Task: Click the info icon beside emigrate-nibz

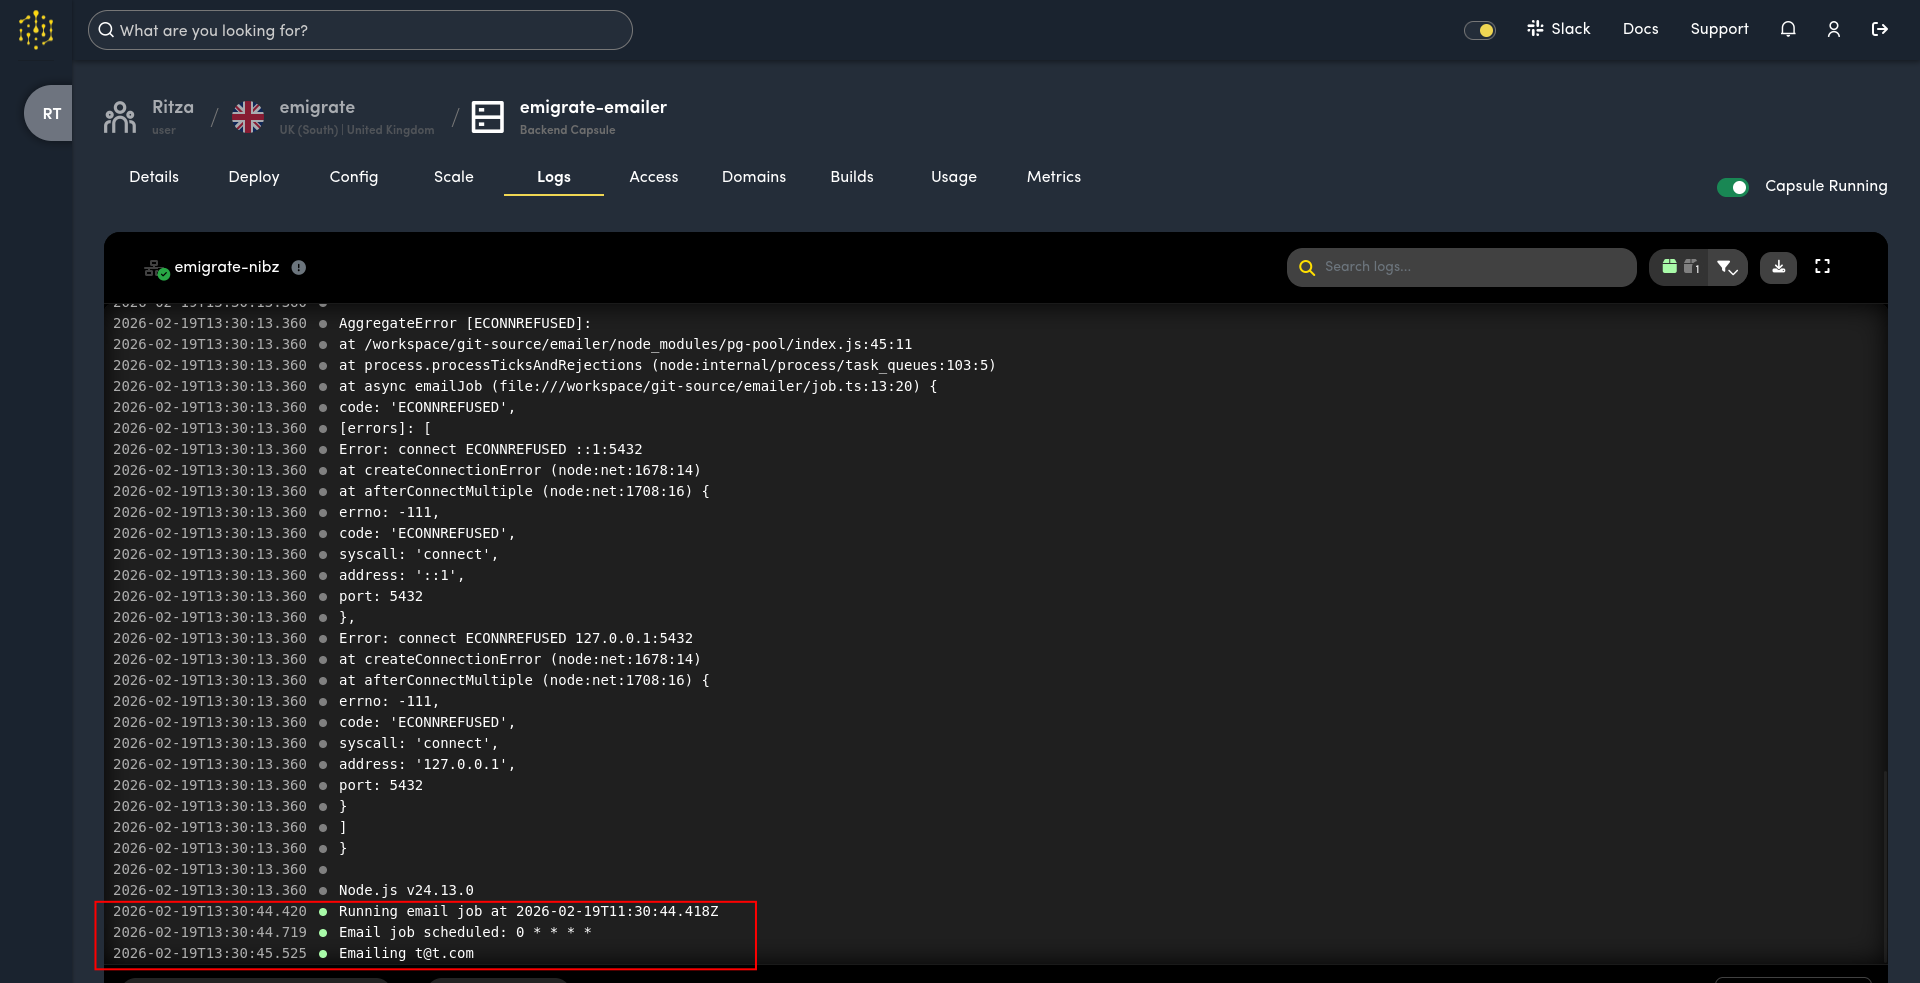Action: click(x=299, y=267)
